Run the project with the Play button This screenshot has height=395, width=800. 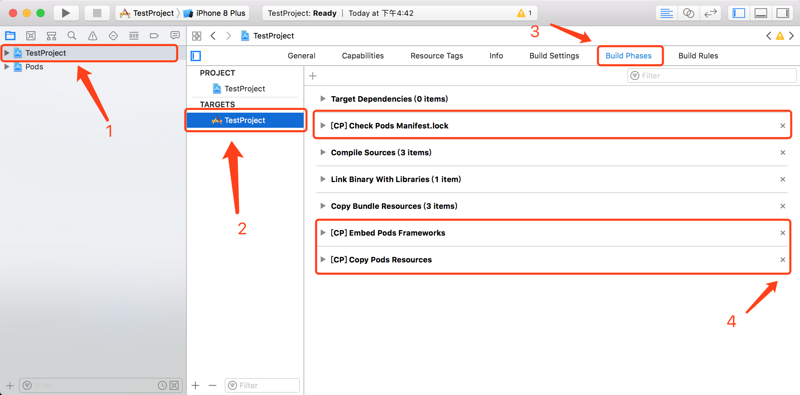66,13
